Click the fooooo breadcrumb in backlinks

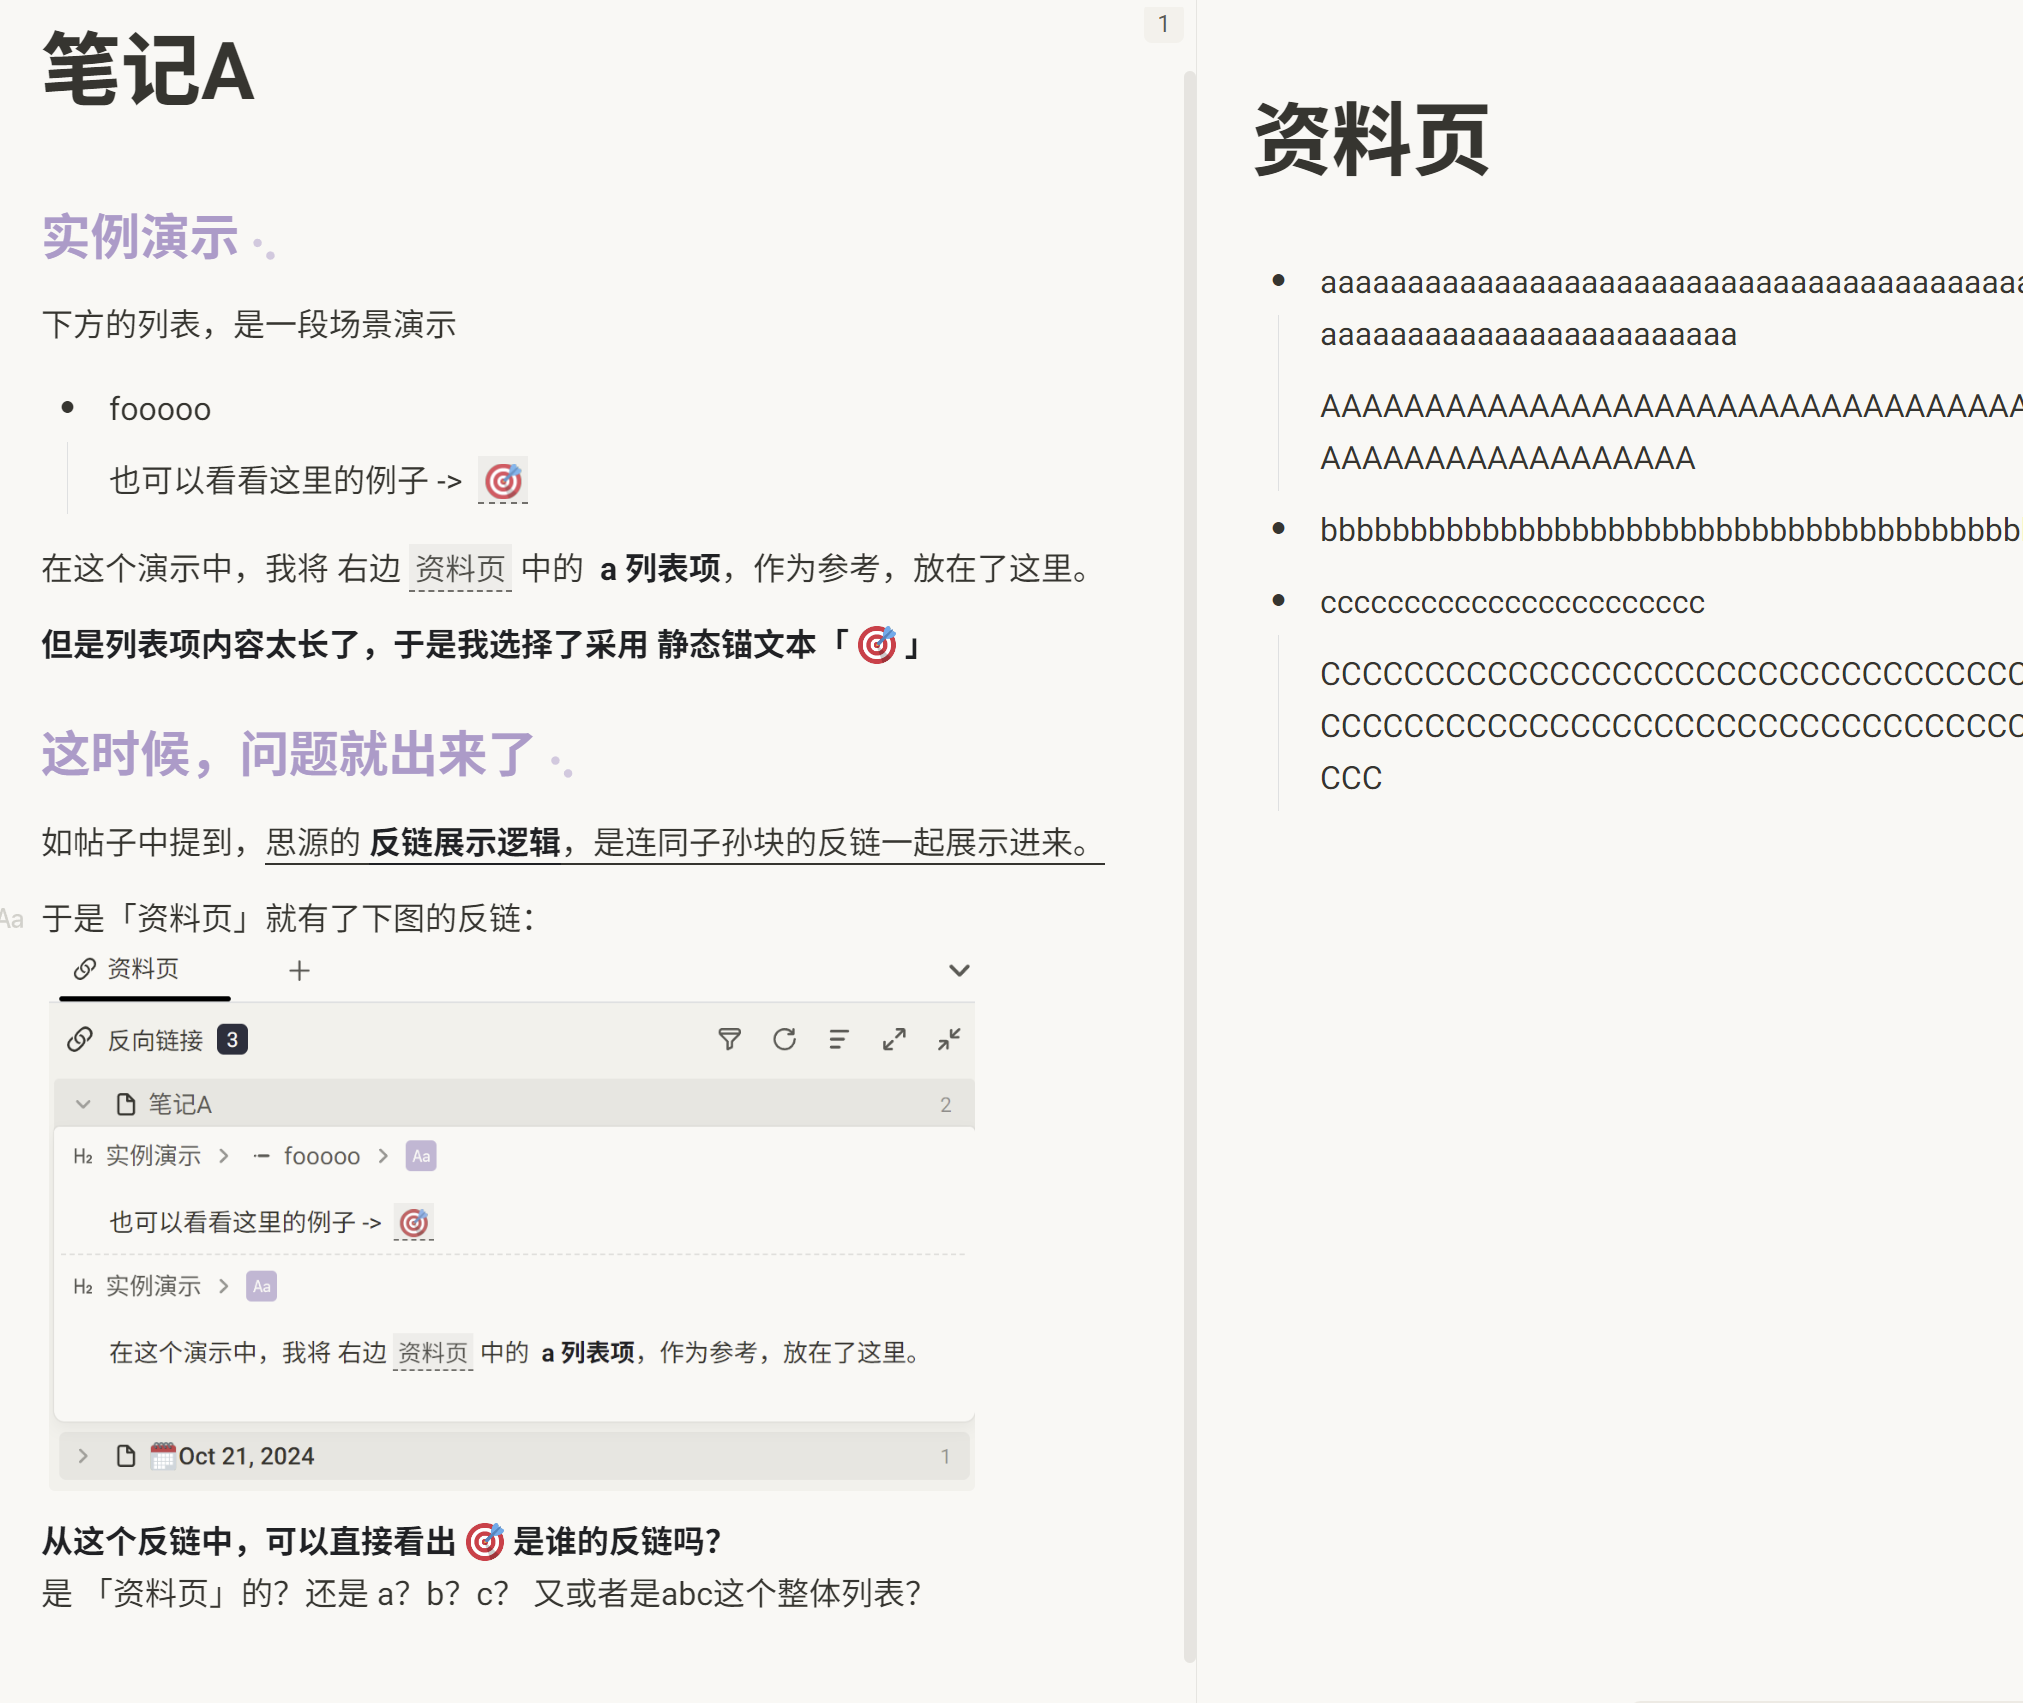pyautogui.click(x=321, y=1156)
